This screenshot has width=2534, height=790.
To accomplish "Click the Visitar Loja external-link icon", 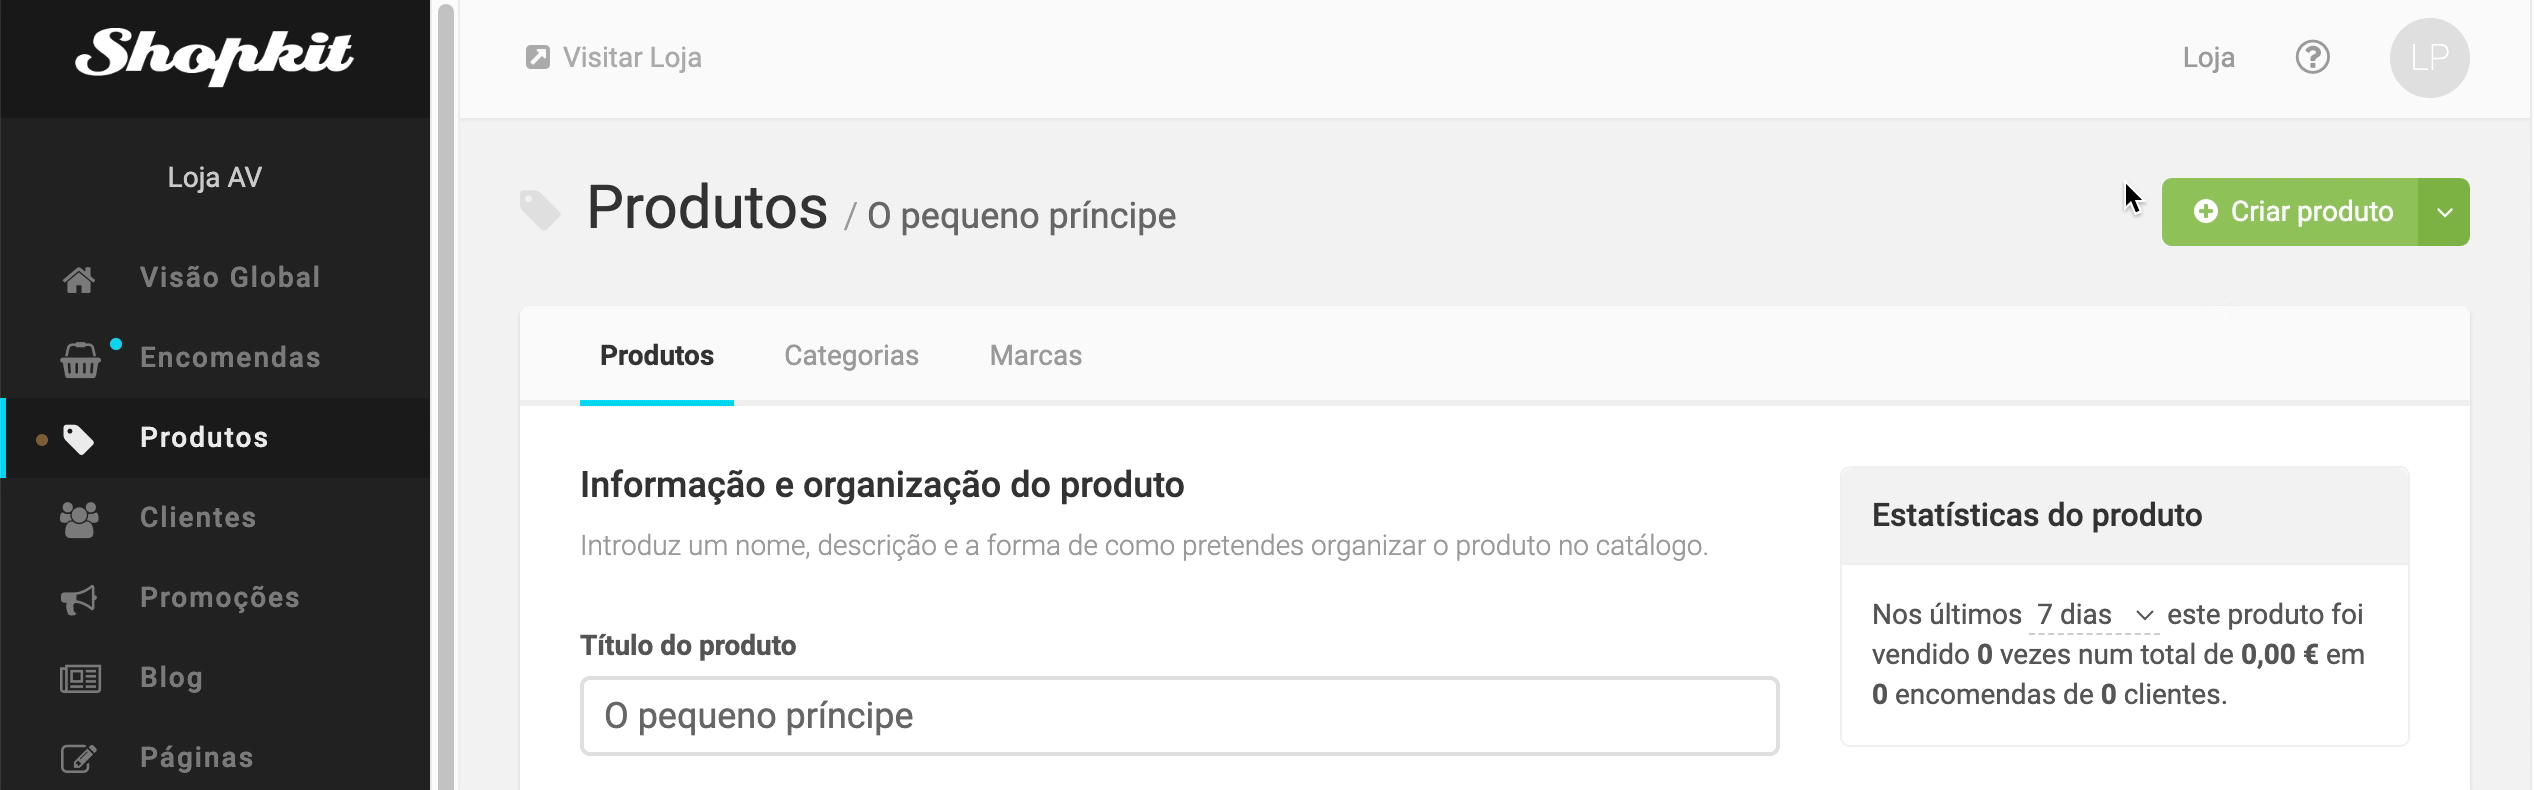I will (538, 57).
